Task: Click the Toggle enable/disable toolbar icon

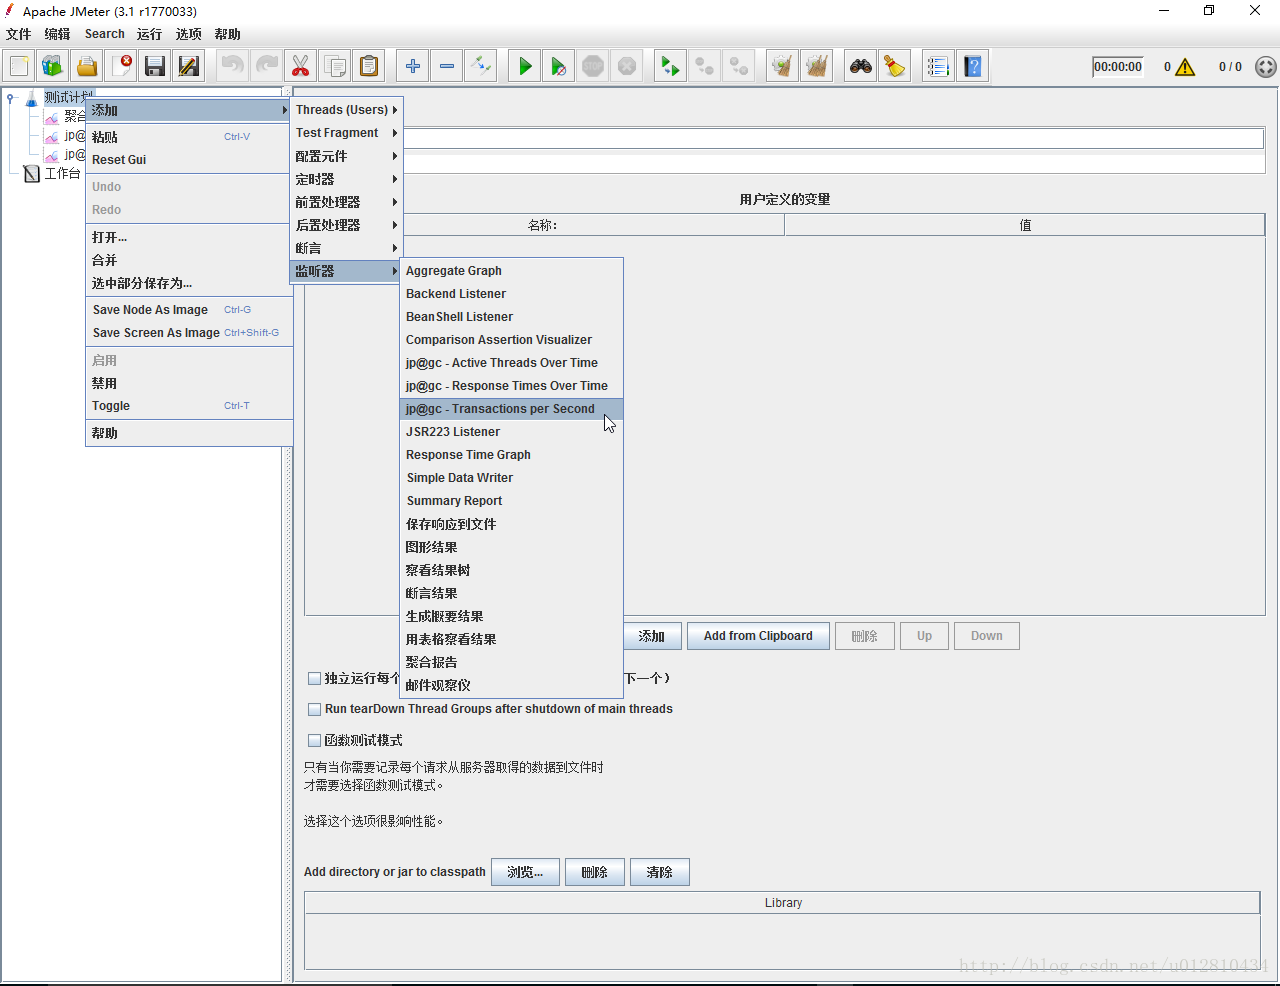Action: 480,66
